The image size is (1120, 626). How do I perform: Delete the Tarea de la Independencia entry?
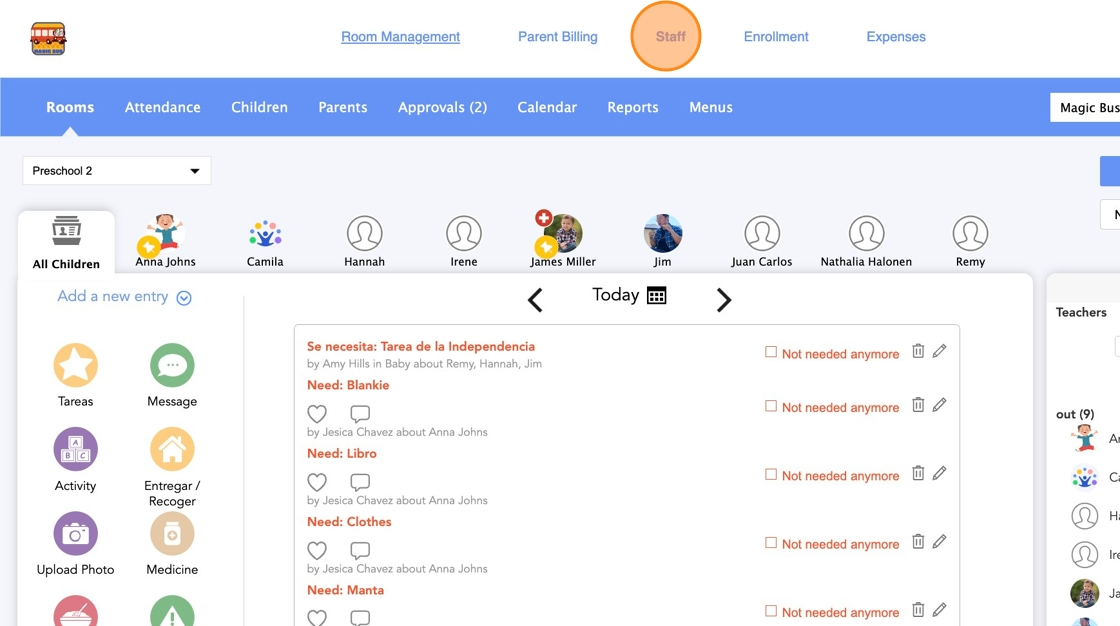pyautogui.click(x=918, y=351)
